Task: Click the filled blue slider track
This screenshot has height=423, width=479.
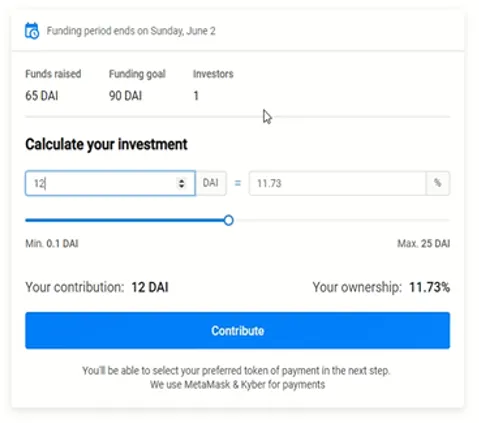Action: [x=125, y=220]
